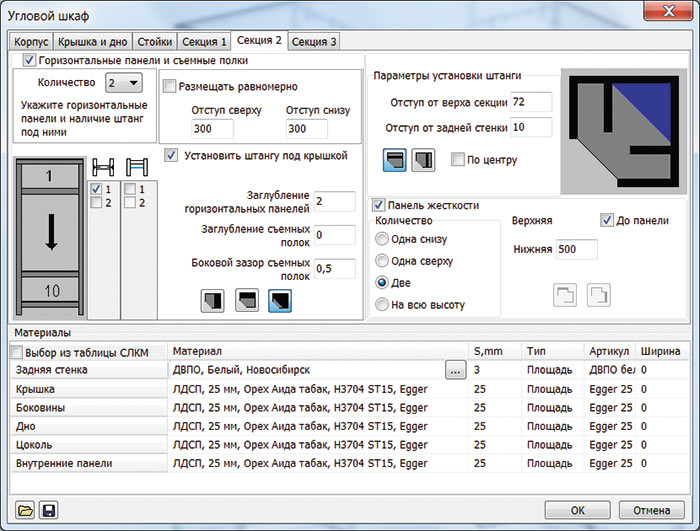700x531 pixels.
Task: Choose the highlighted rod orientation icon under Отступ от задней стенки
Action: point(395,159)
